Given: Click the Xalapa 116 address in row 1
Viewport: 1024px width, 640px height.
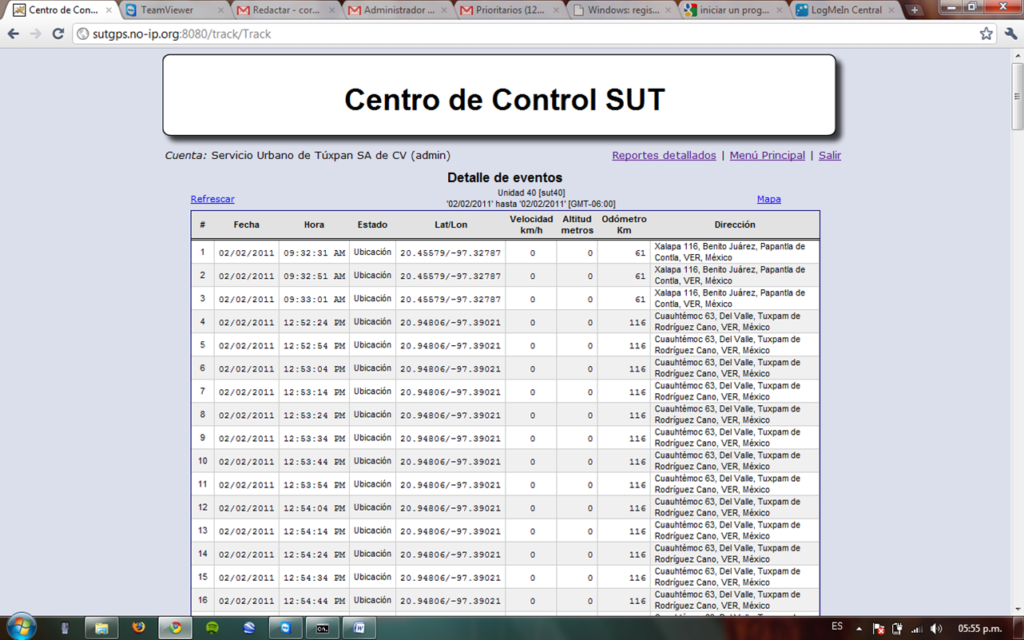Looking at the screenshot, I should coord(729,252).
